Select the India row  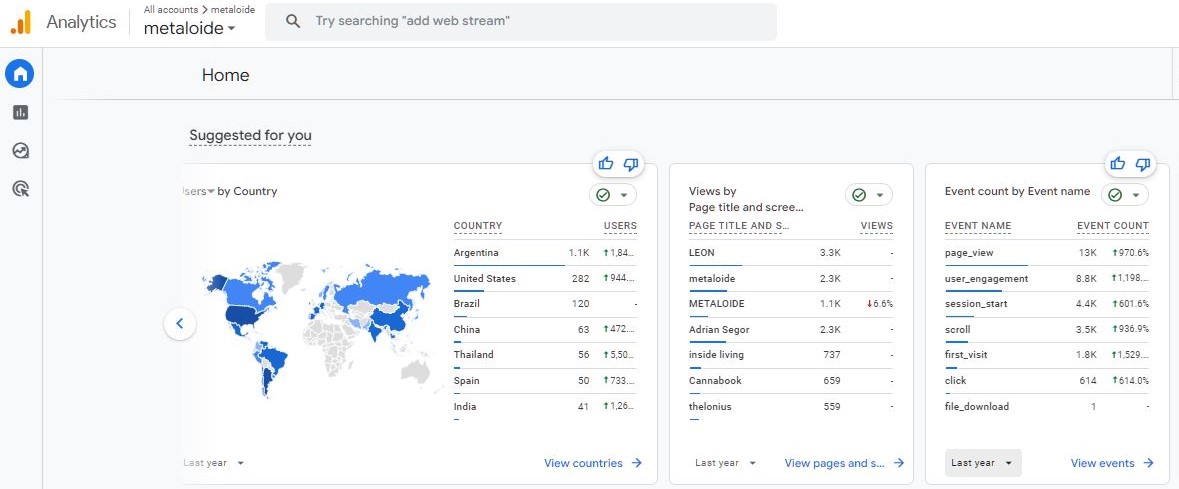coord(545,406)
